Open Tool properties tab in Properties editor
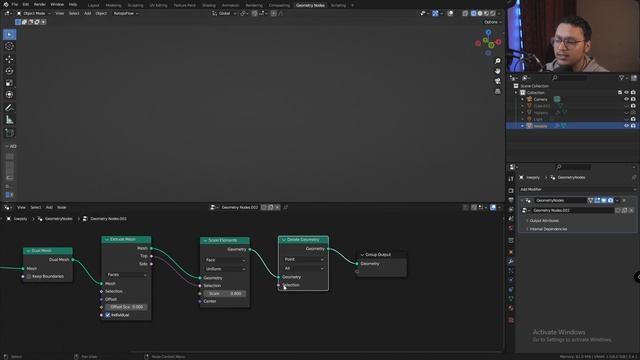The height and width of the screenshot is (360, 640). tap(511, 179)
